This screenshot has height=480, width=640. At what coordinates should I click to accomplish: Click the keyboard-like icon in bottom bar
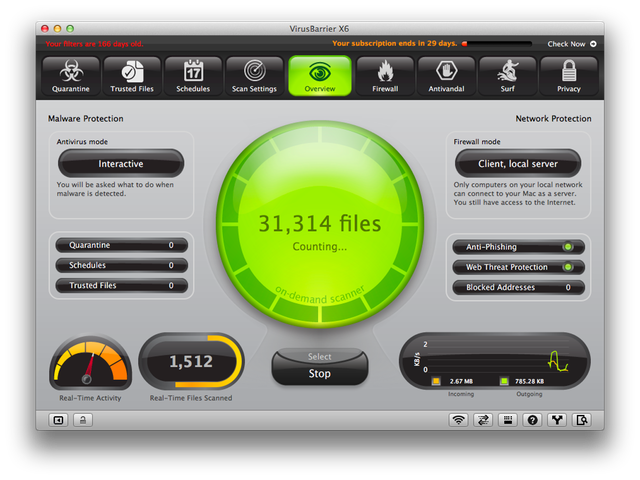508,420
